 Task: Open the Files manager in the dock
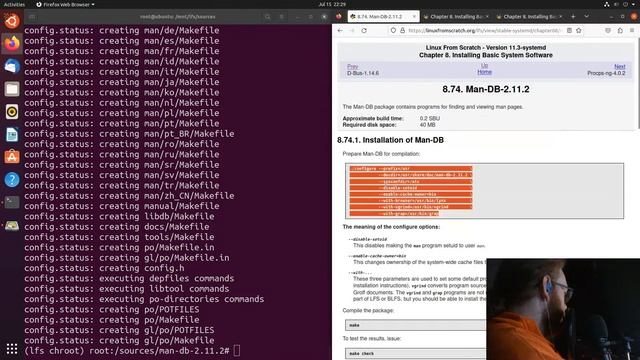click(x=12, y=89)
